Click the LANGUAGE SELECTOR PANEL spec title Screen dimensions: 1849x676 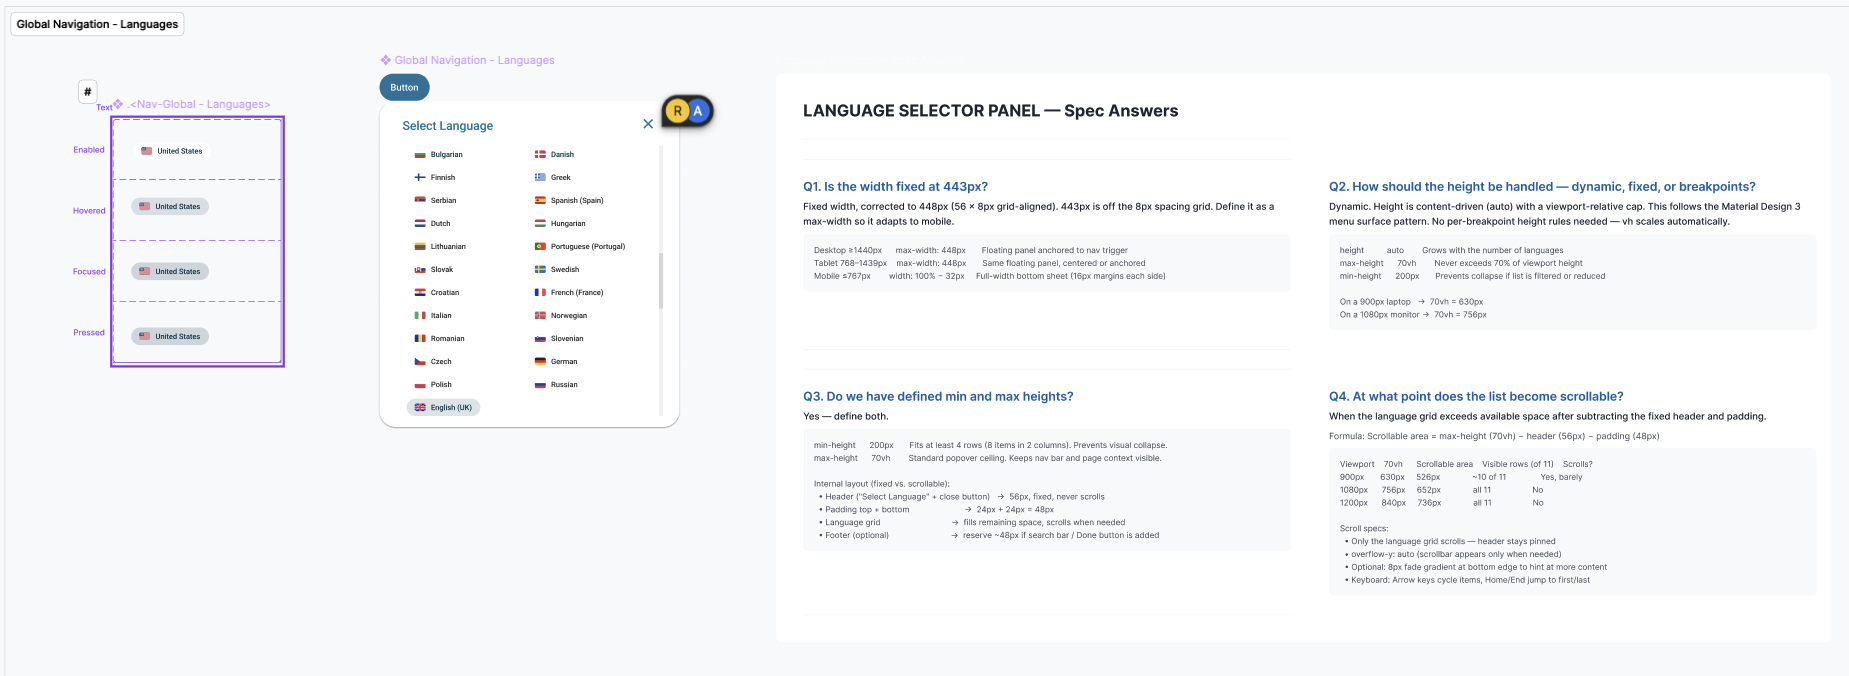pos(990,111)
